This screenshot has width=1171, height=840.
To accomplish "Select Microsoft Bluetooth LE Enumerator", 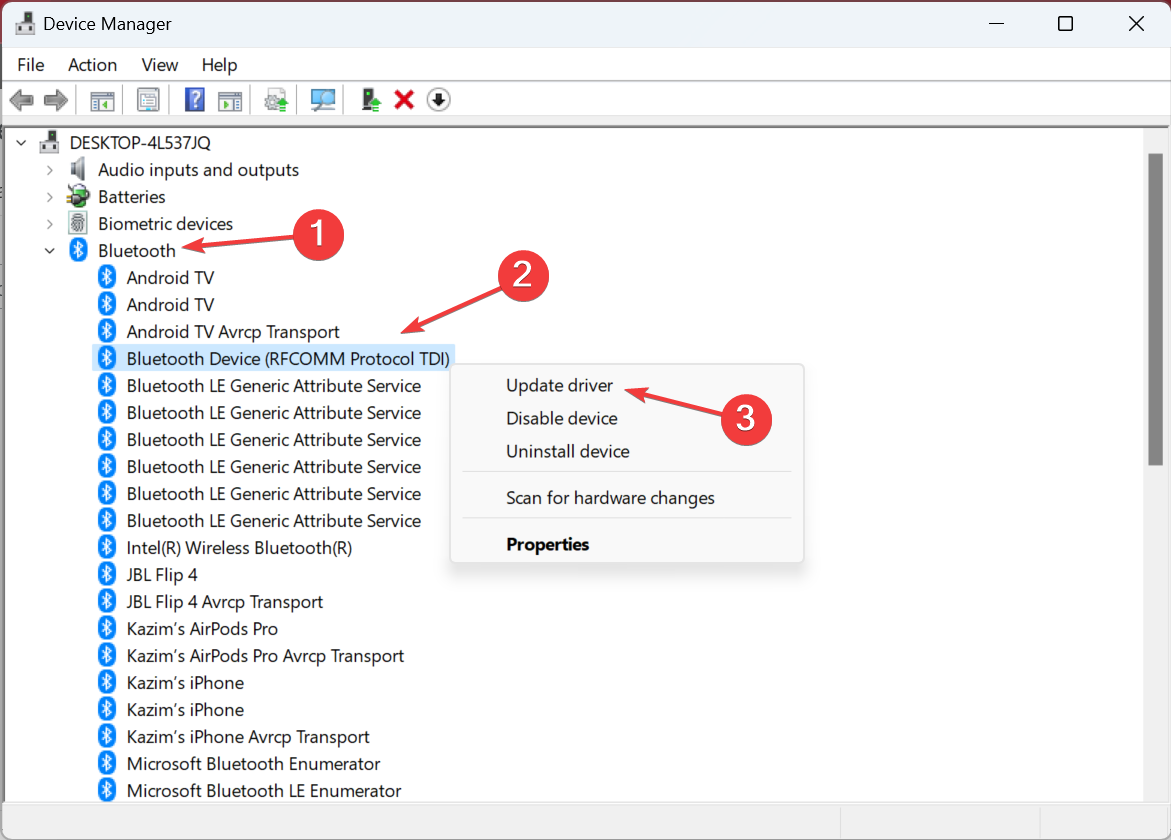I will (x=264, y=790).
